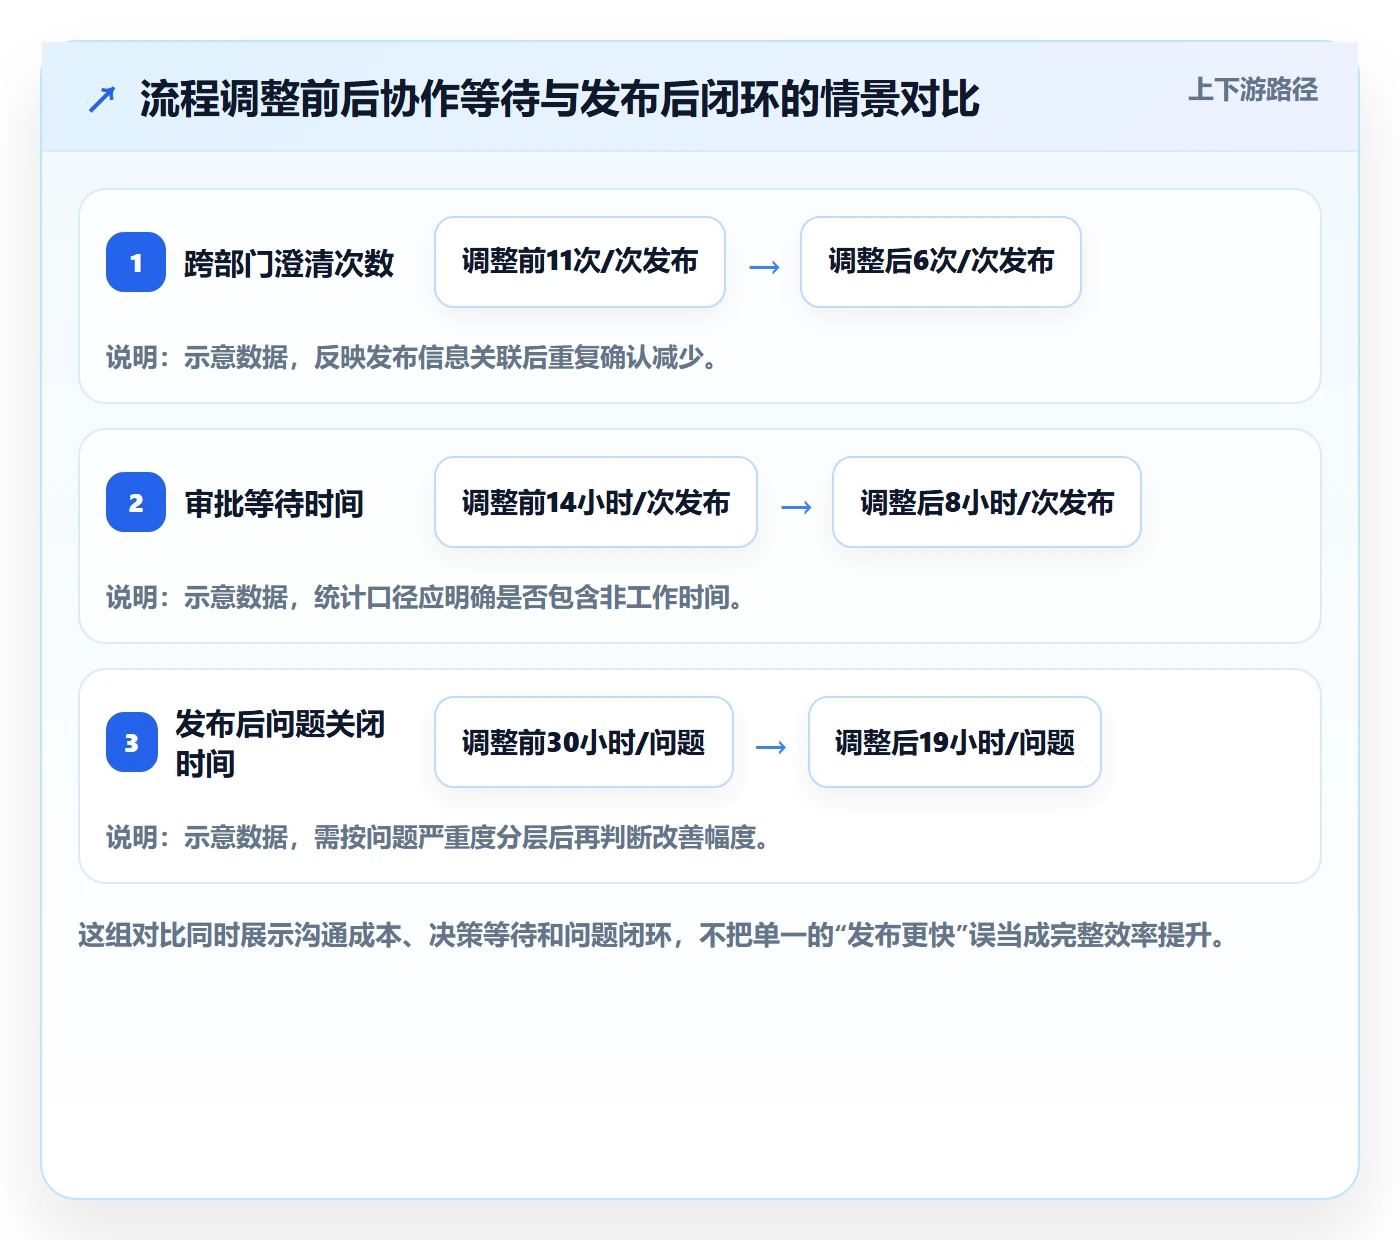Click the note about 统计口径 and 非工作时间
Image resolution: width=1400 pixels, height=1240 pixels.
(425, 597)
